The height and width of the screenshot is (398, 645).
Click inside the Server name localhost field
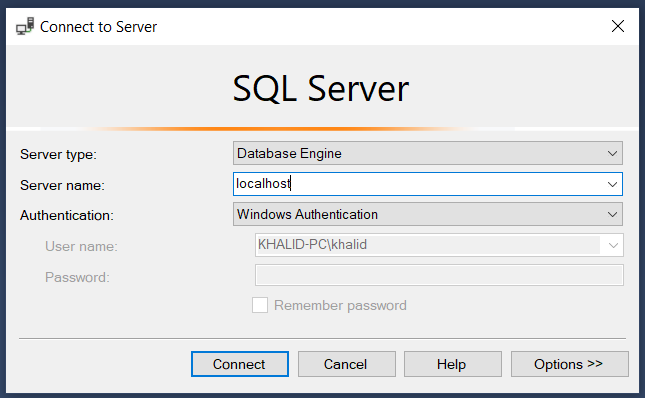pos(419,184)
